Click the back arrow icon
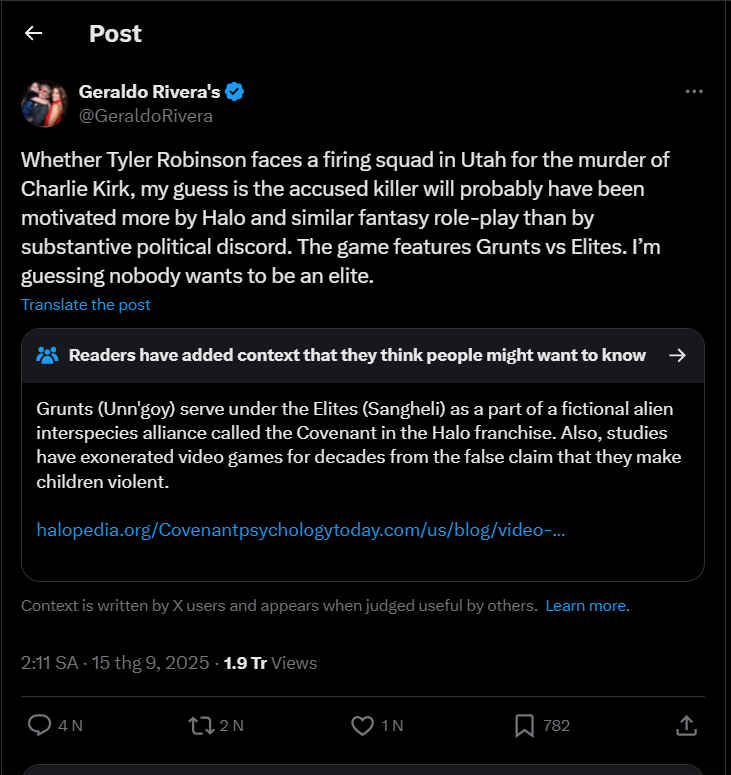731x775 pixels. [34, 33]
